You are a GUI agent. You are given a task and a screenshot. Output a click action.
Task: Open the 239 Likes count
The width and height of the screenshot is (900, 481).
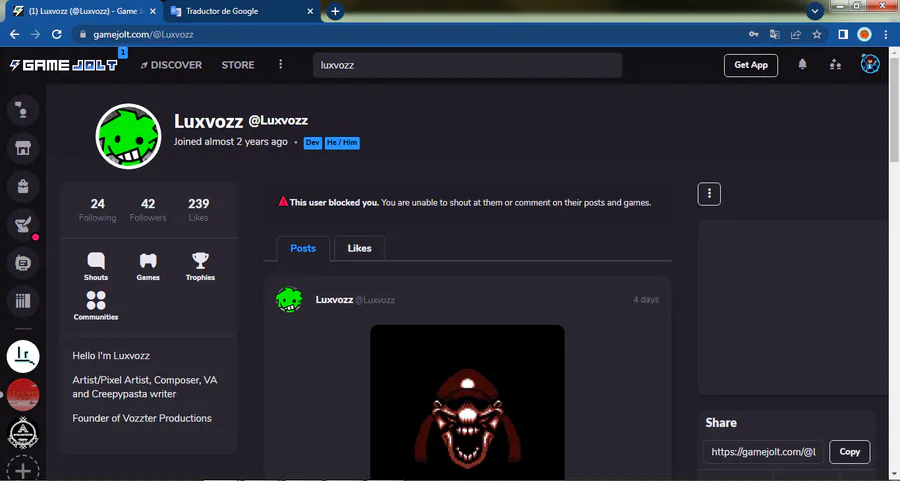point(199,210)
